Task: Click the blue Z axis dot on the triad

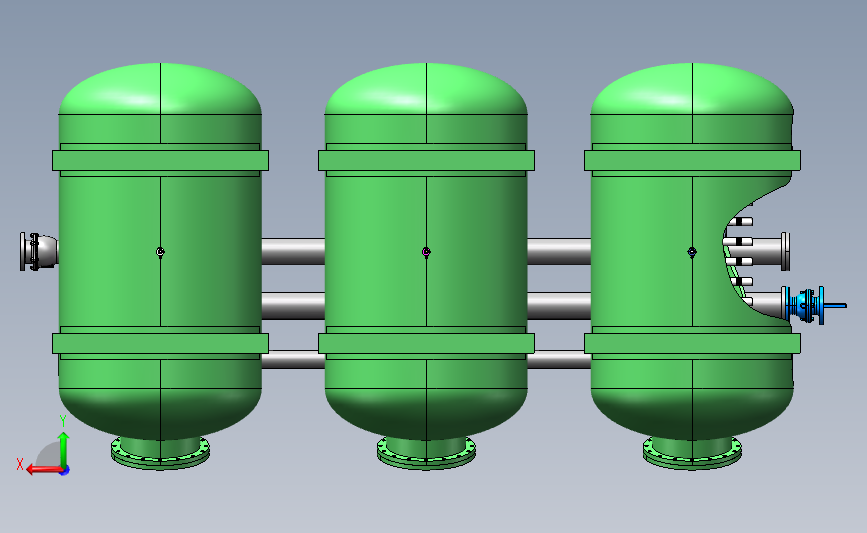Action: (65, 471)
